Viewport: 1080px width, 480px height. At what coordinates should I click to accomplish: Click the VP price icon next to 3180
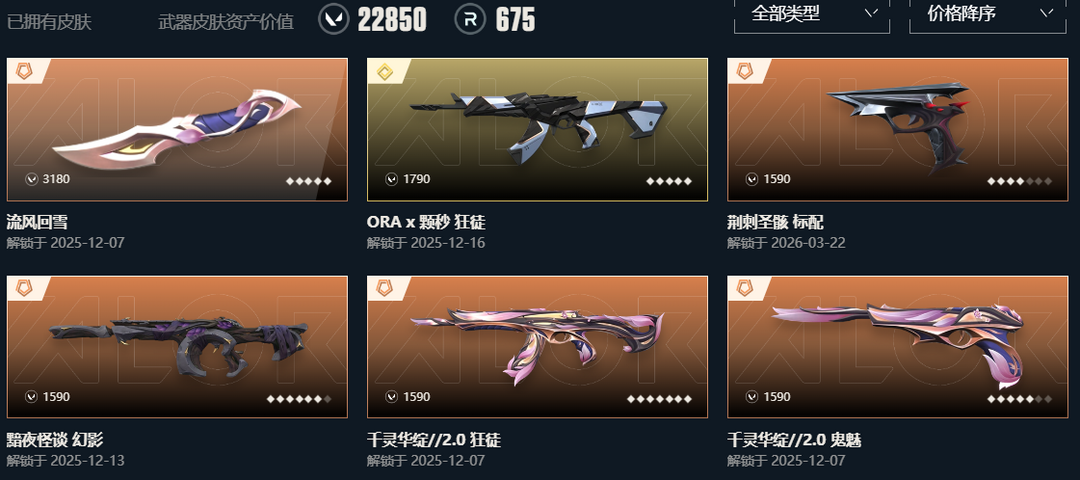click(x=31, y=179)
